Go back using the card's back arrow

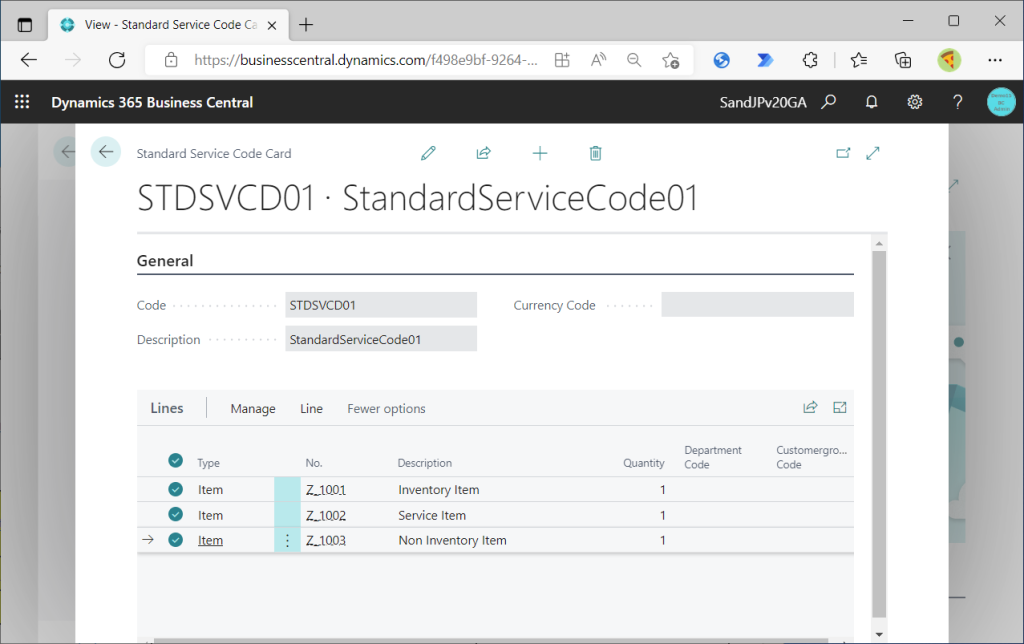(106, 152)
